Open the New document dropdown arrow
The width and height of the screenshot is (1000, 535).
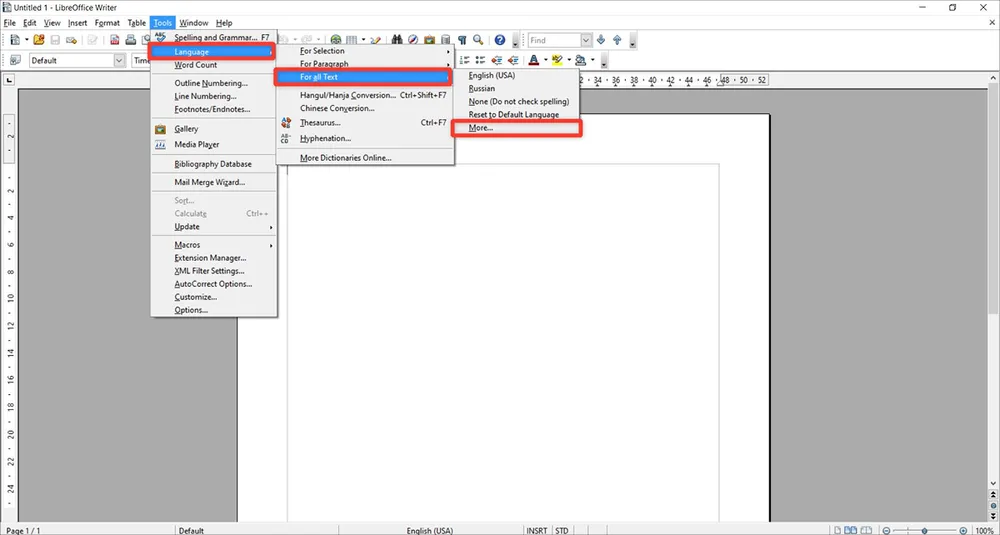(27, 40)
